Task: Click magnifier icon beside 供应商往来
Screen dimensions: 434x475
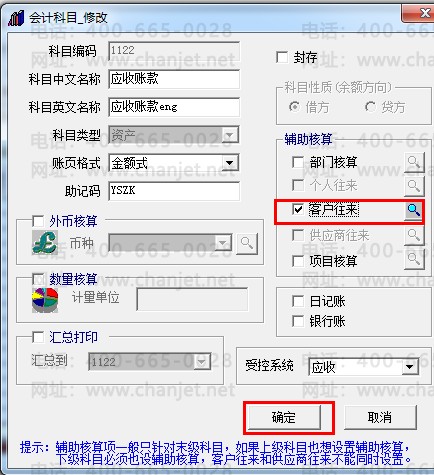Action: click(414, 235)
